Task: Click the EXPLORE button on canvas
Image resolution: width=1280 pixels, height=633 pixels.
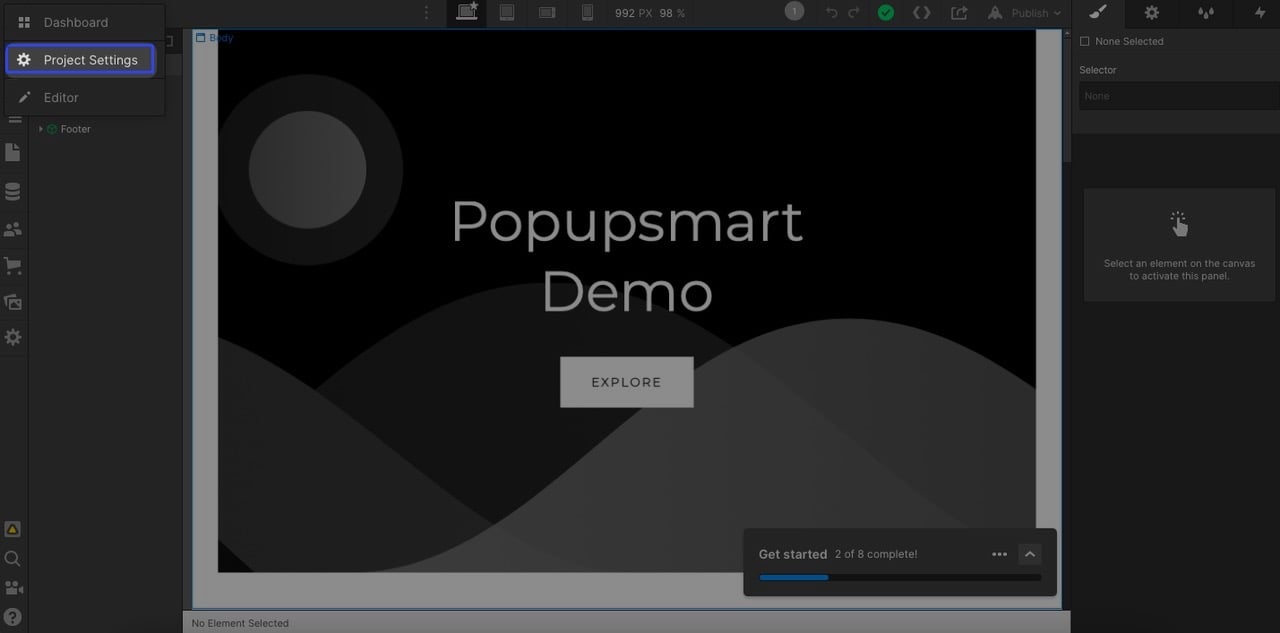Action: click(x=626, y=382)
